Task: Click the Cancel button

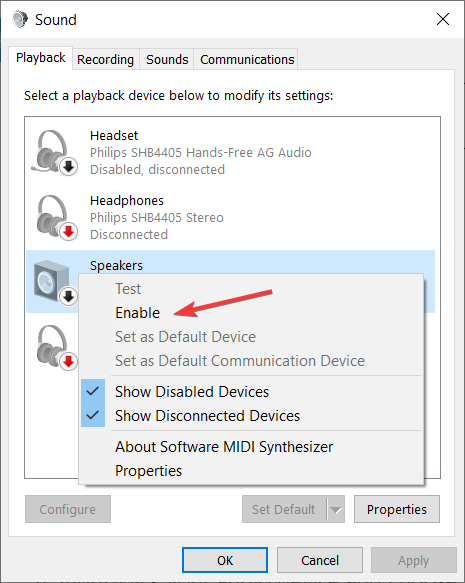Action: click(x=320, y=560)
